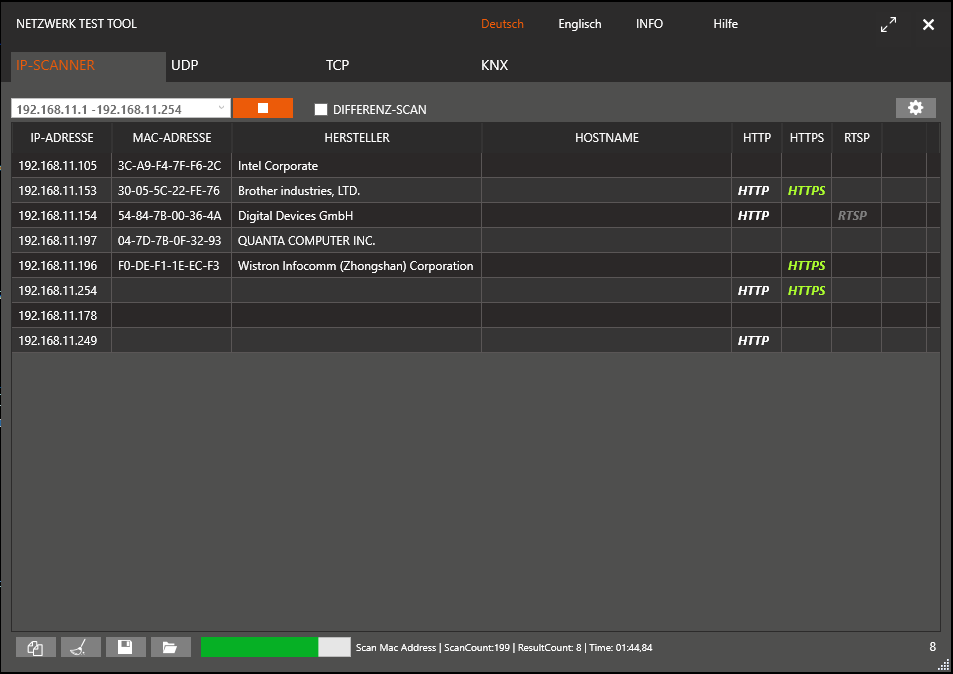Open the INFO menu item
The width and height of the screenshot is (953, 674).
point(649,24)
